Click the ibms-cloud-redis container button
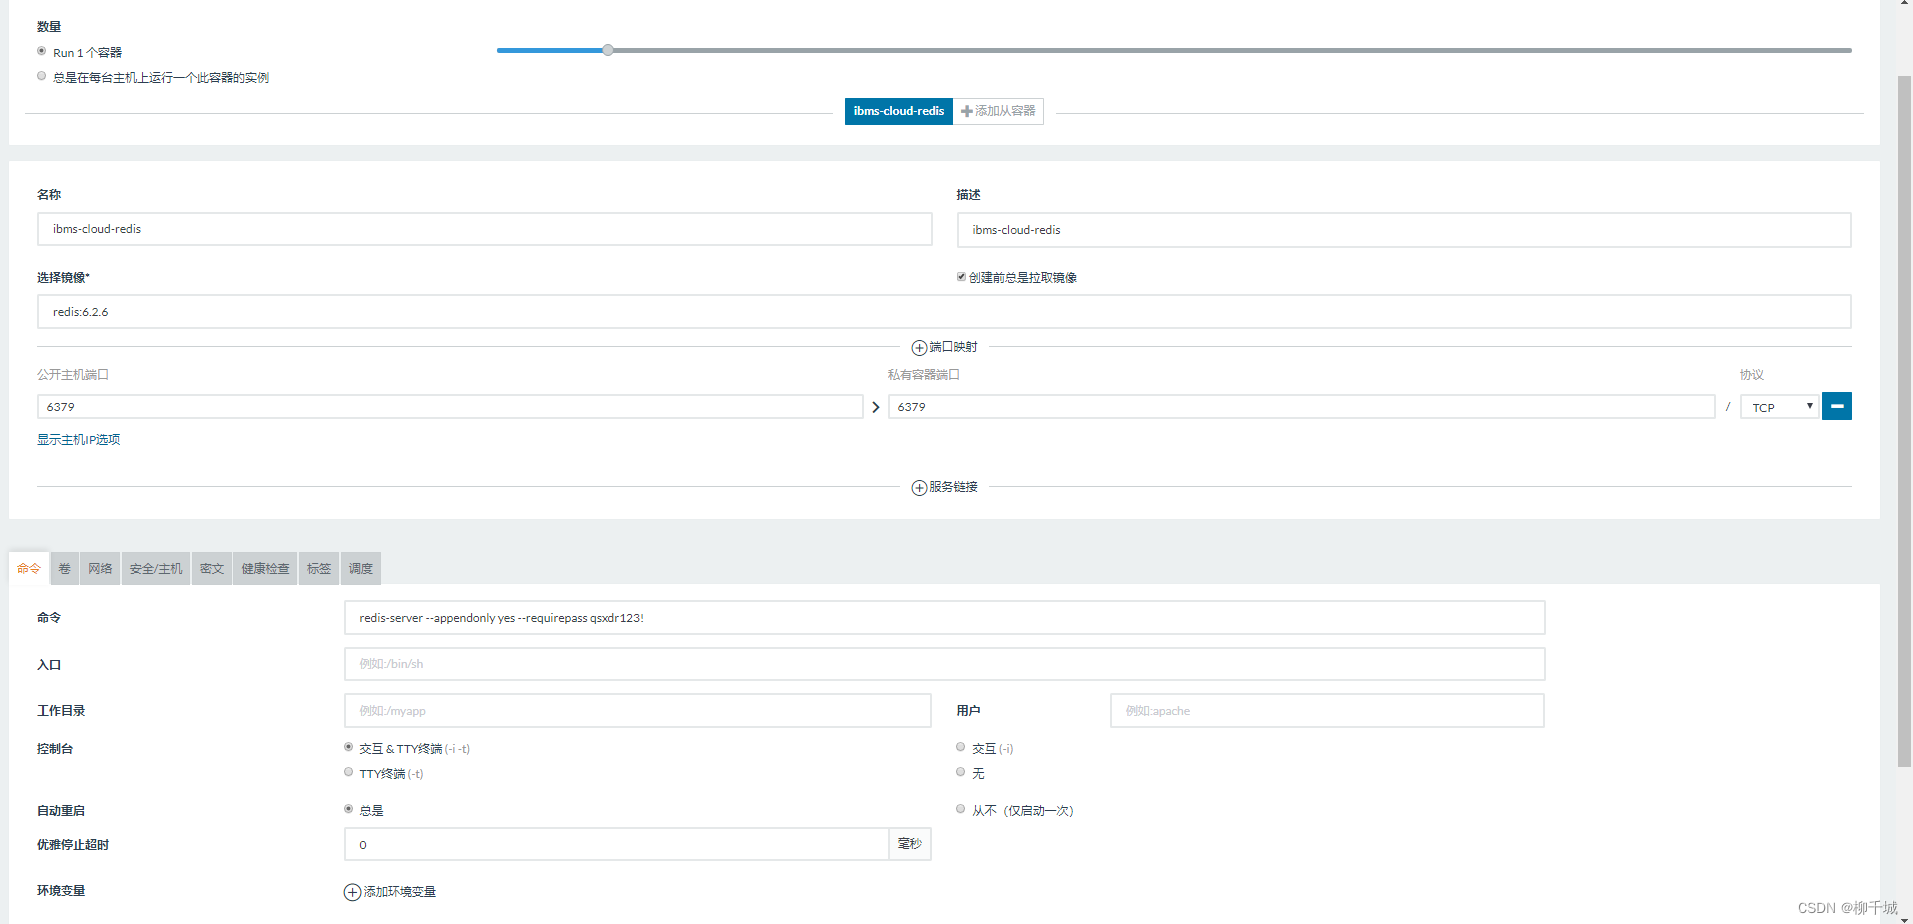 tap(899, 111)
